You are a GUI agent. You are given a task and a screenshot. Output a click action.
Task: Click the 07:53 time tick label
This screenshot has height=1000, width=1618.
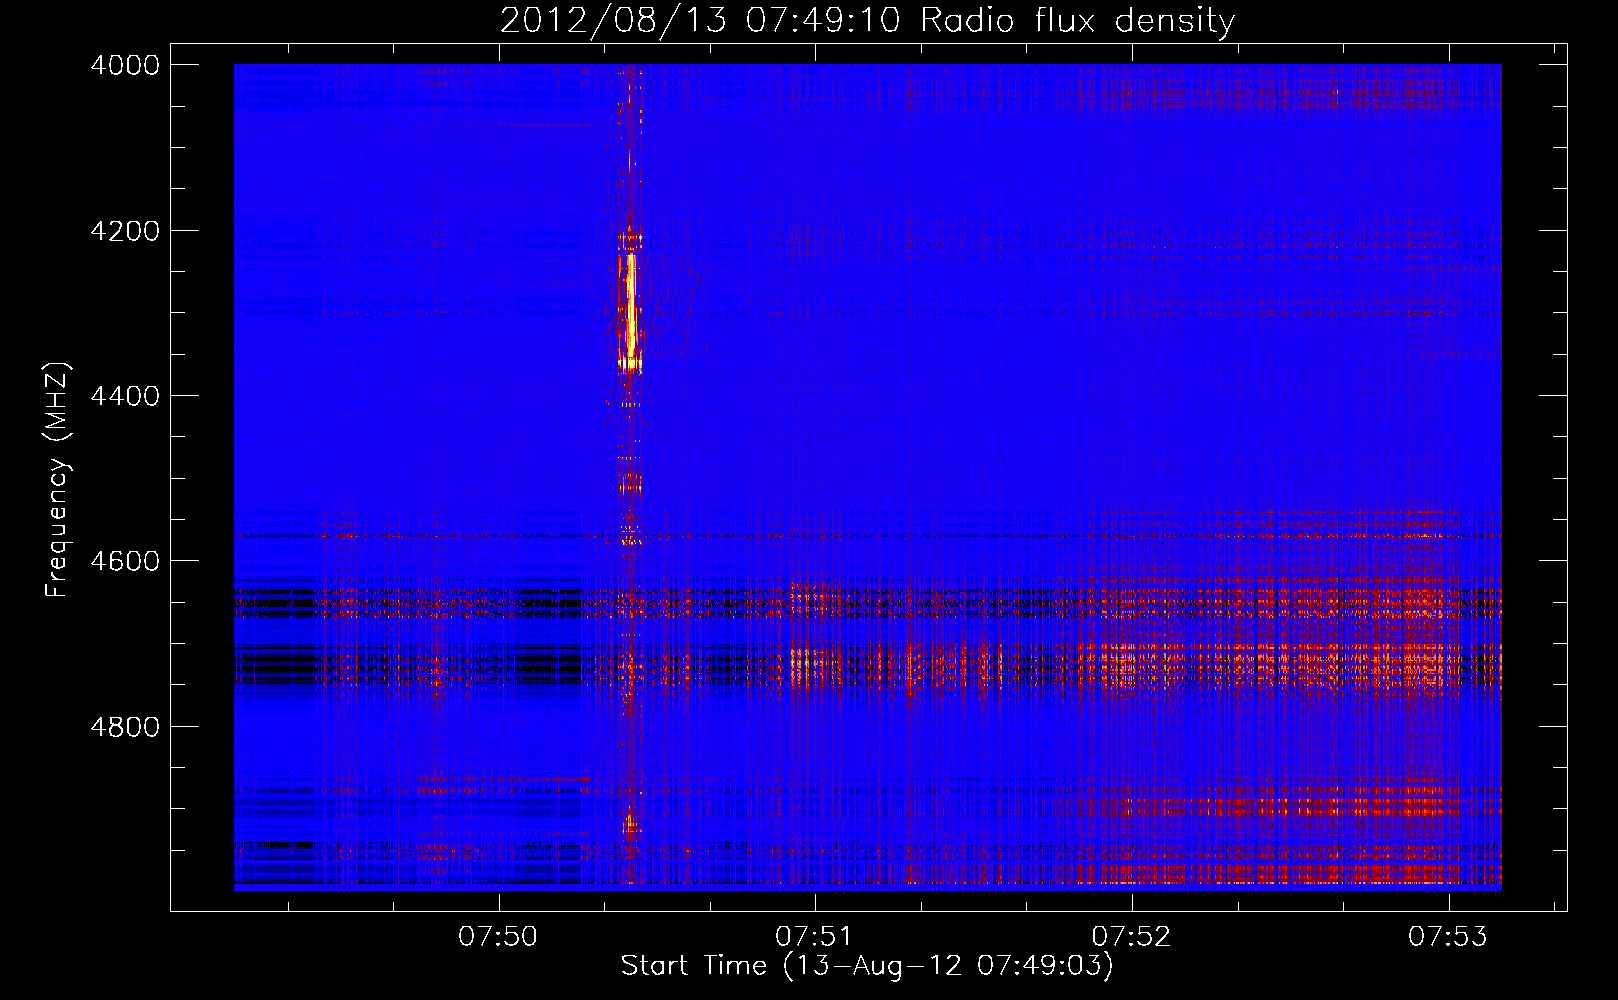1448,937
